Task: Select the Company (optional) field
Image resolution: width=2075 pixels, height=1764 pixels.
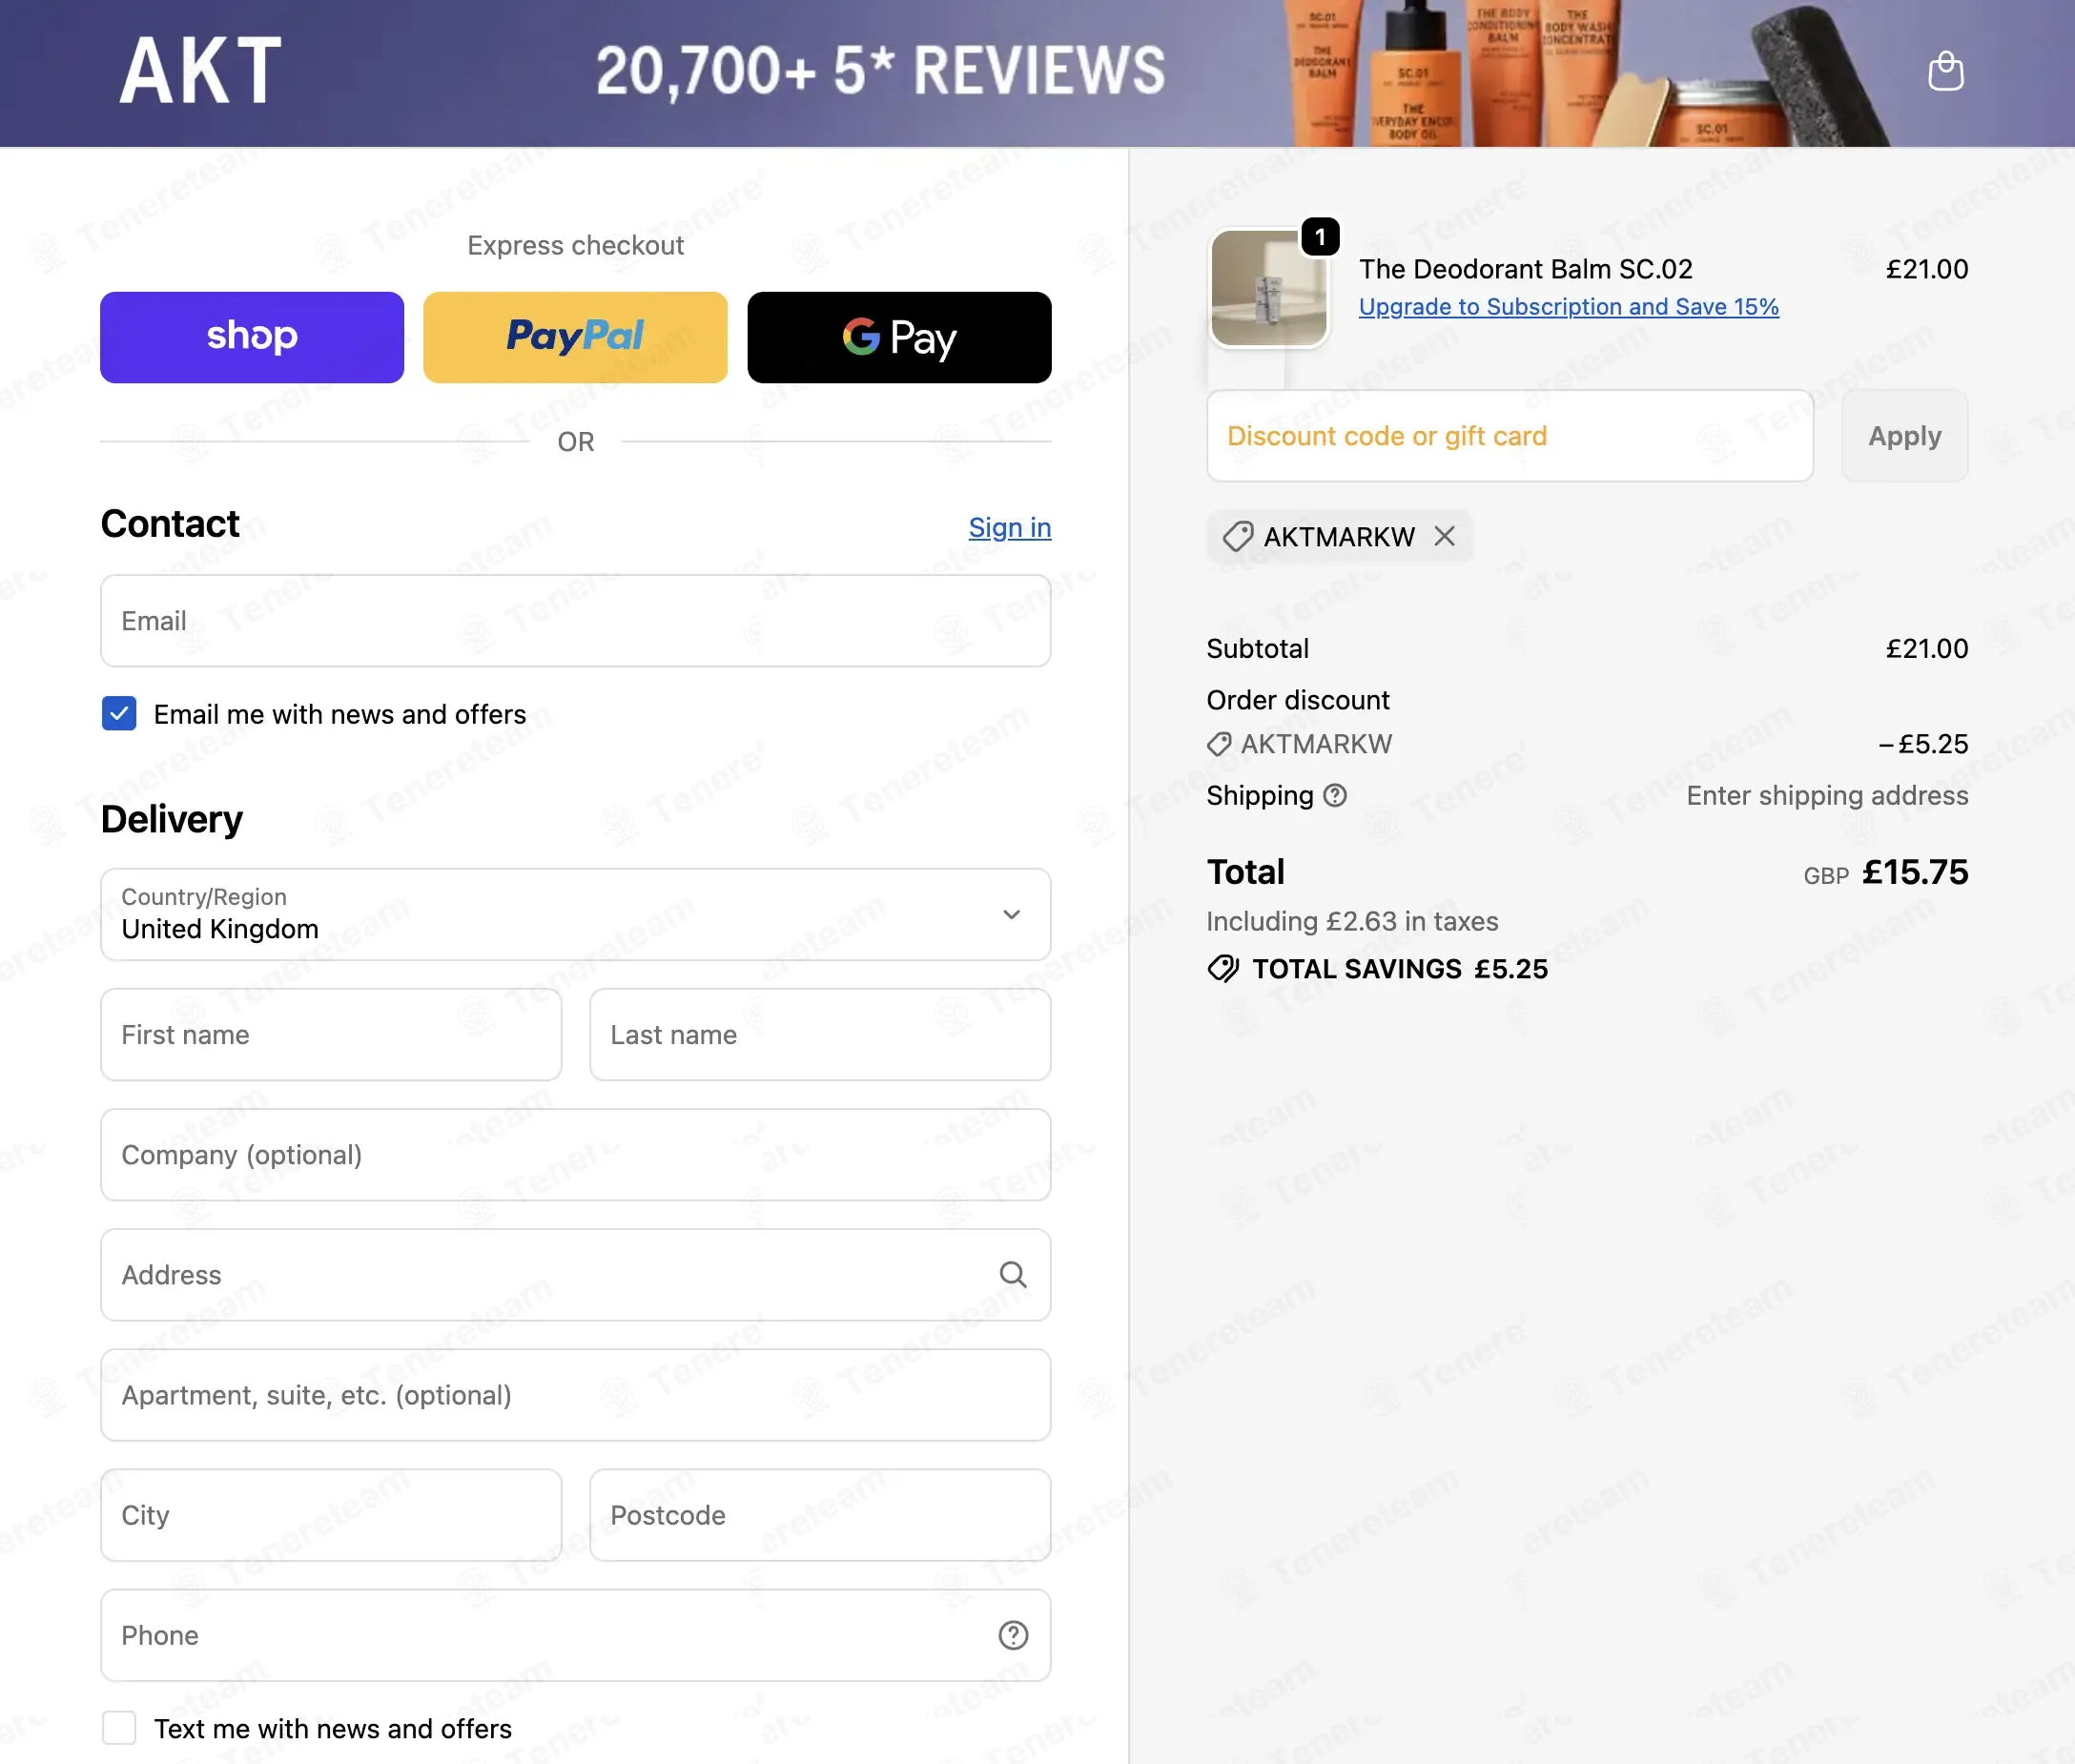Action: [576, 1155]
